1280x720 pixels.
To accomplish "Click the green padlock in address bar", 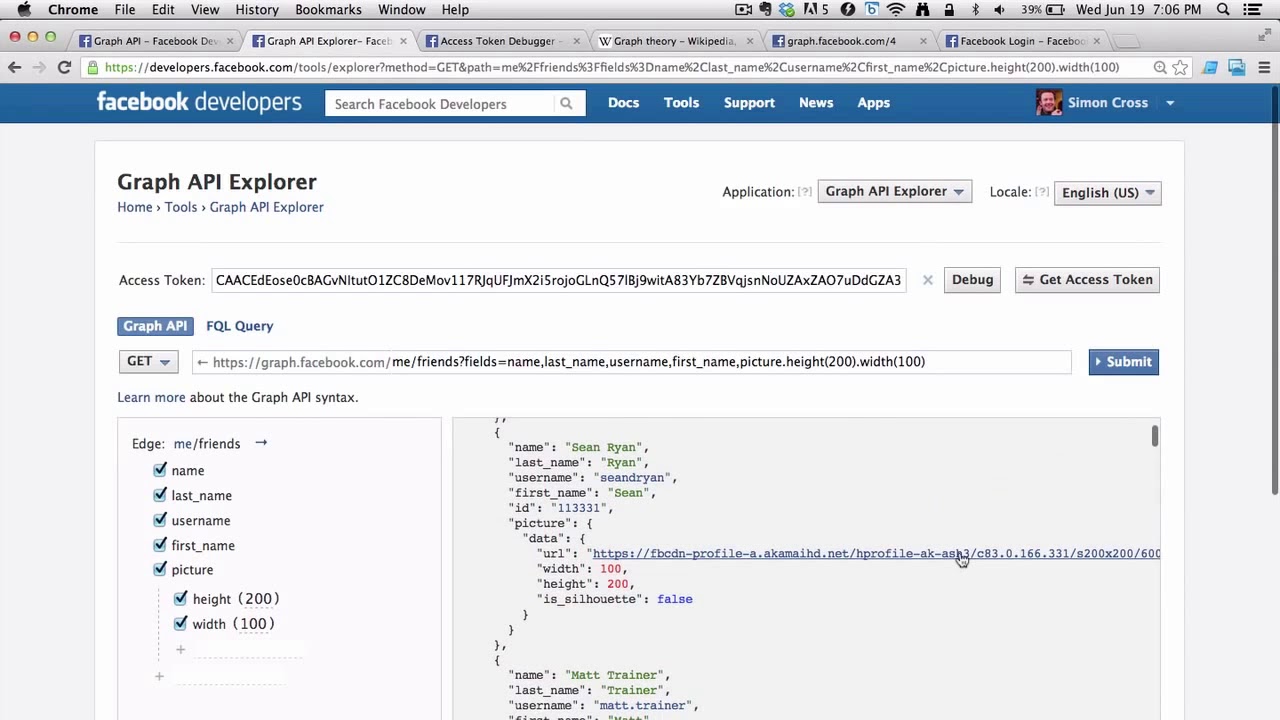I will 93,67.
